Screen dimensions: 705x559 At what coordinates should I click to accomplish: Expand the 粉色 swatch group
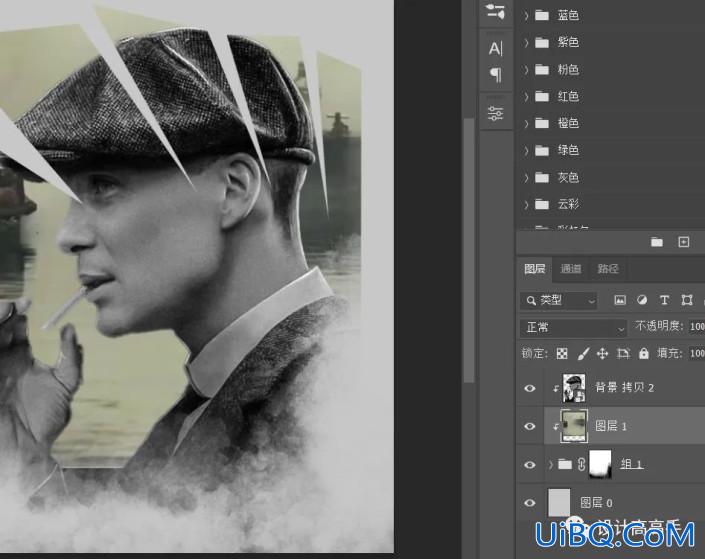point(526,70)
